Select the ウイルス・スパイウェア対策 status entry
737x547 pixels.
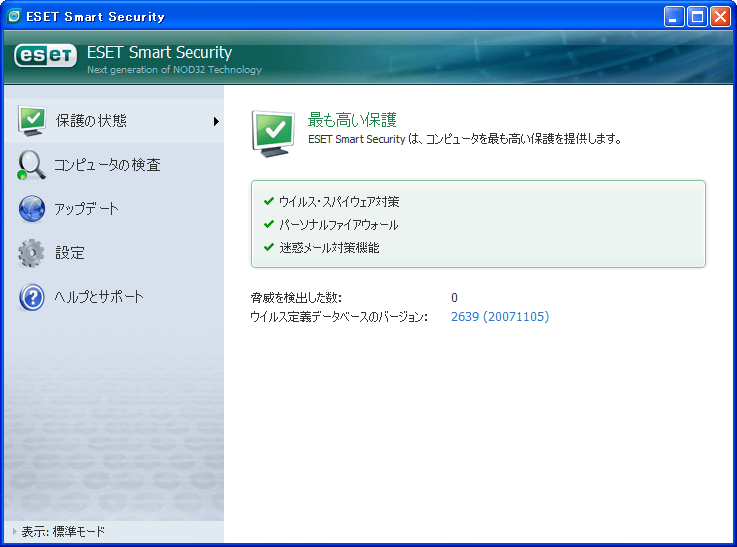(339, 202)
